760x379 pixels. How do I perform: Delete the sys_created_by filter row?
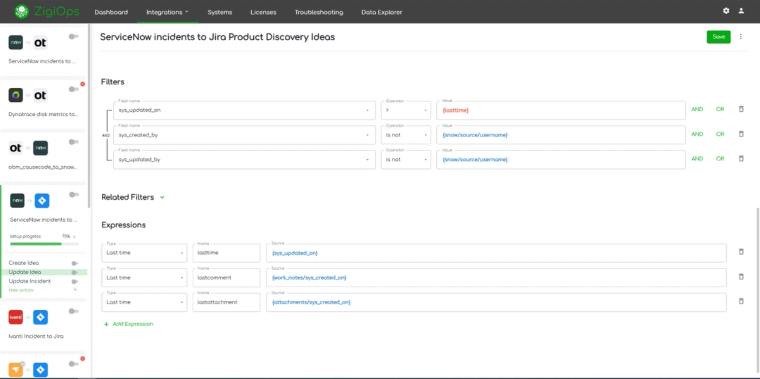click(x=741, y=134)
